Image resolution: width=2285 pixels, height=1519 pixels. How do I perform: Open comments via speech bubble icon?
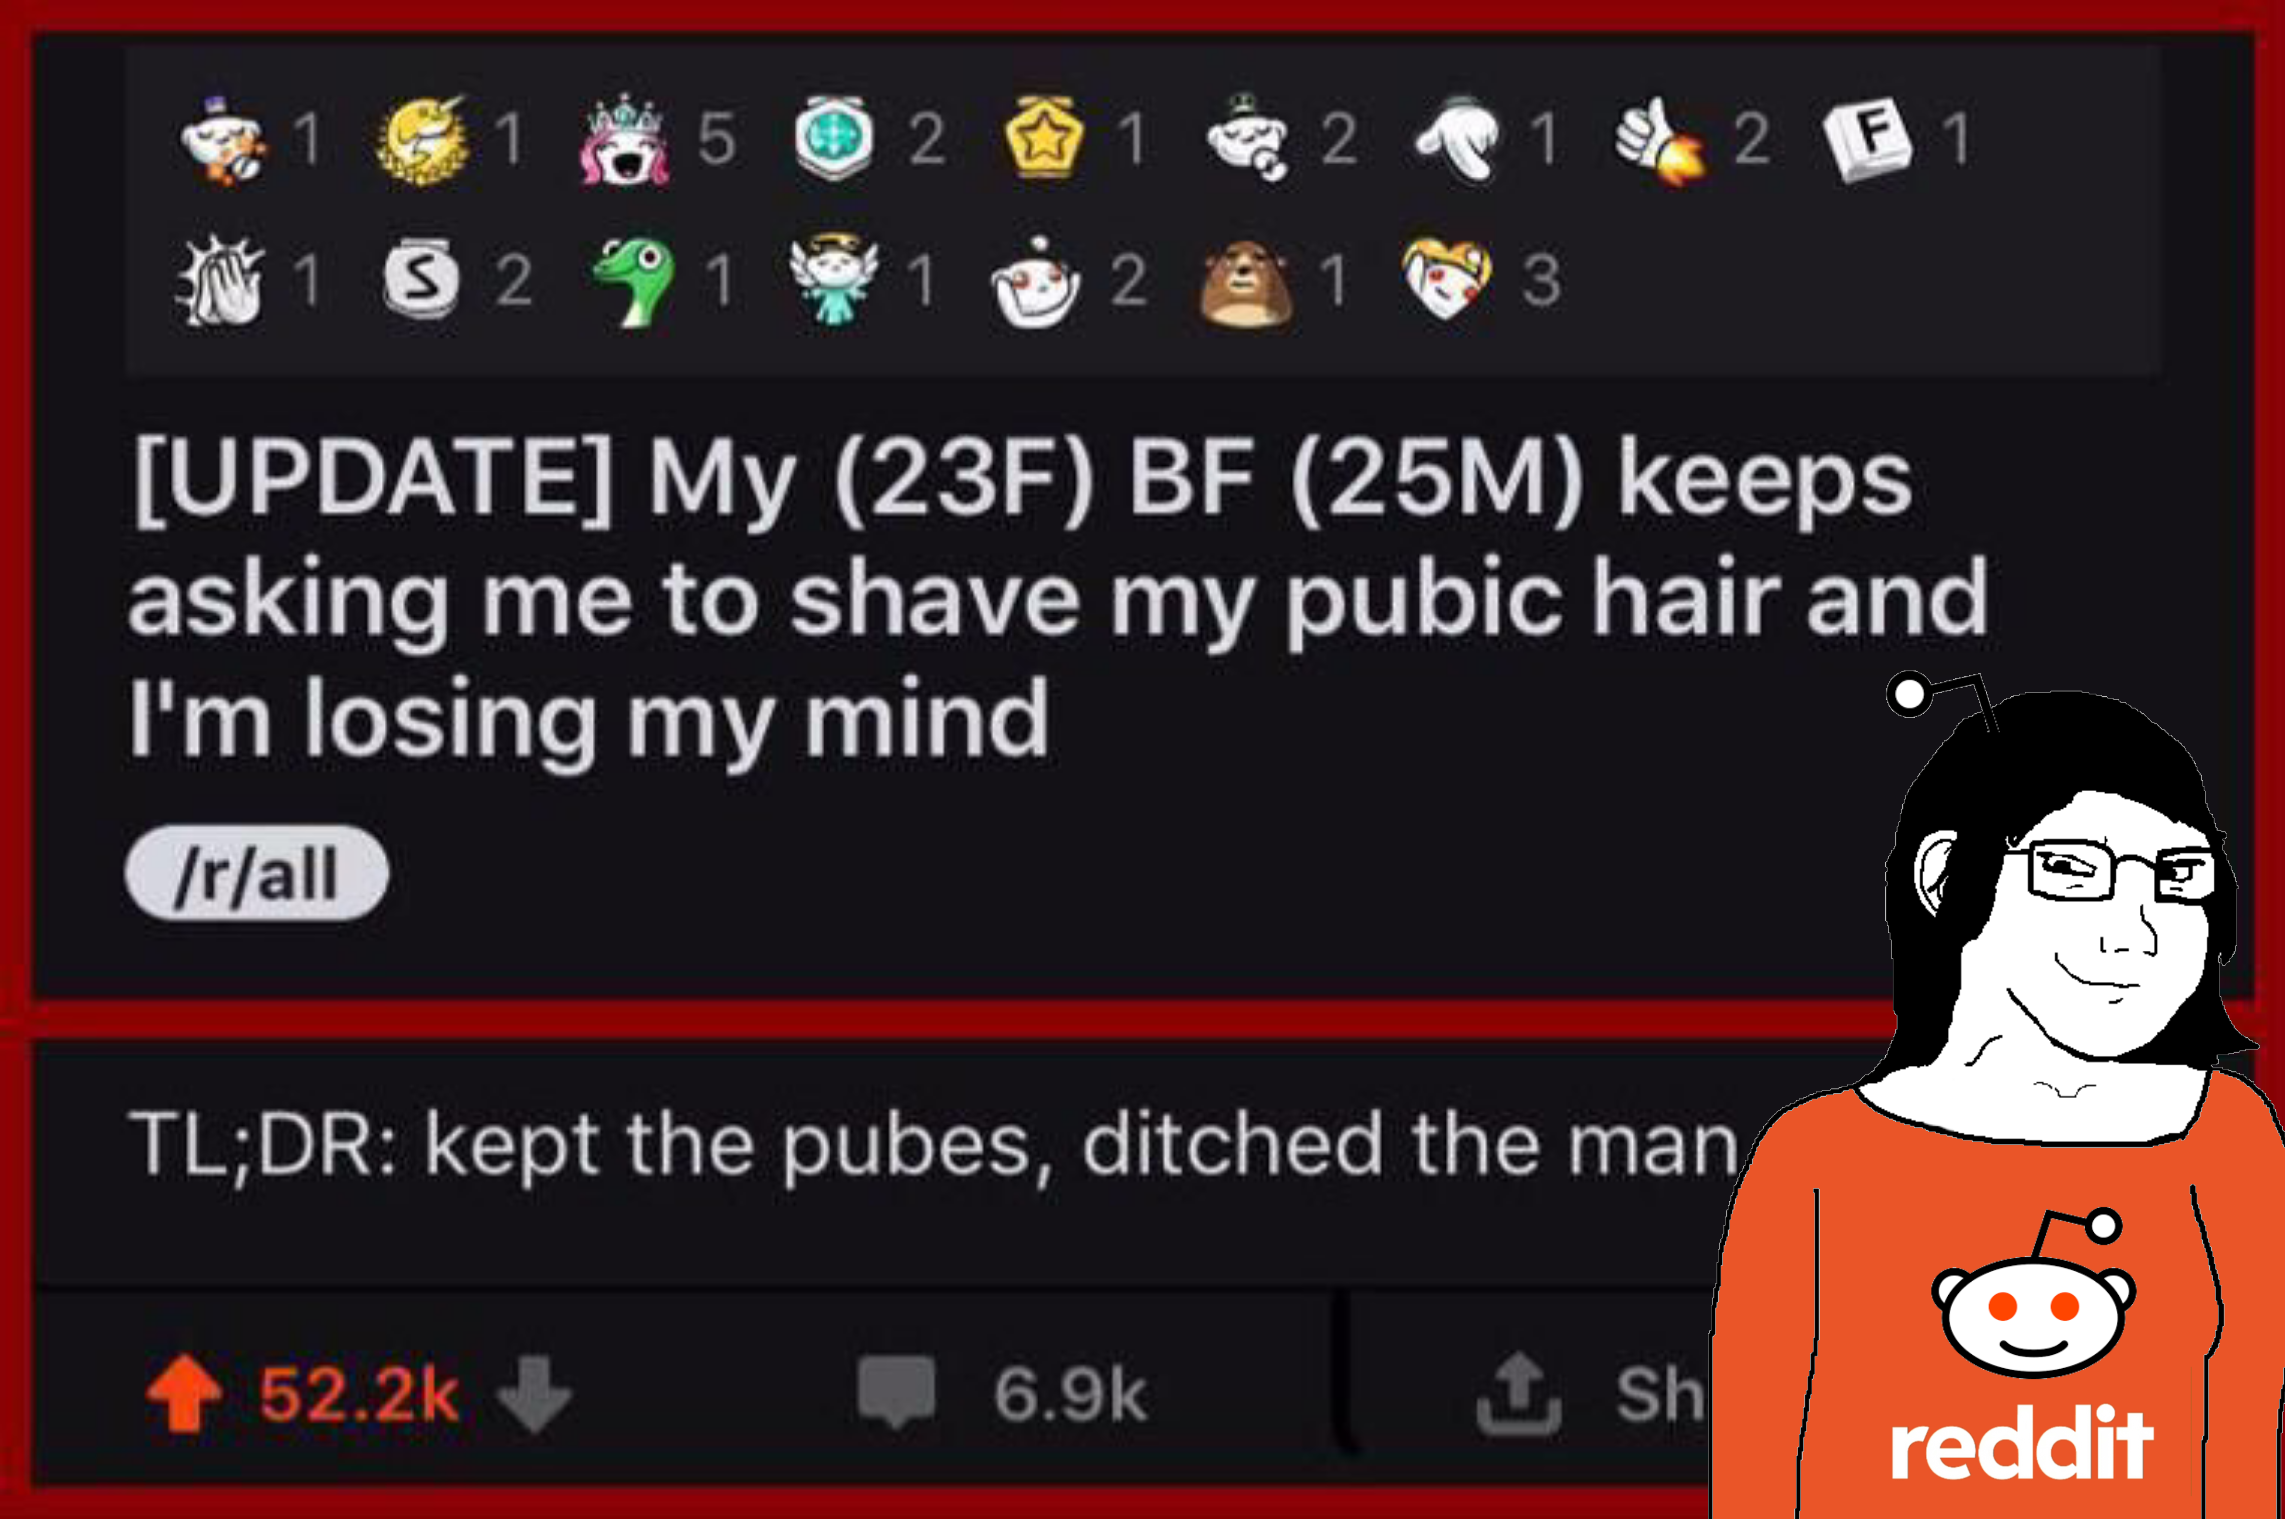coord(896,1392)
